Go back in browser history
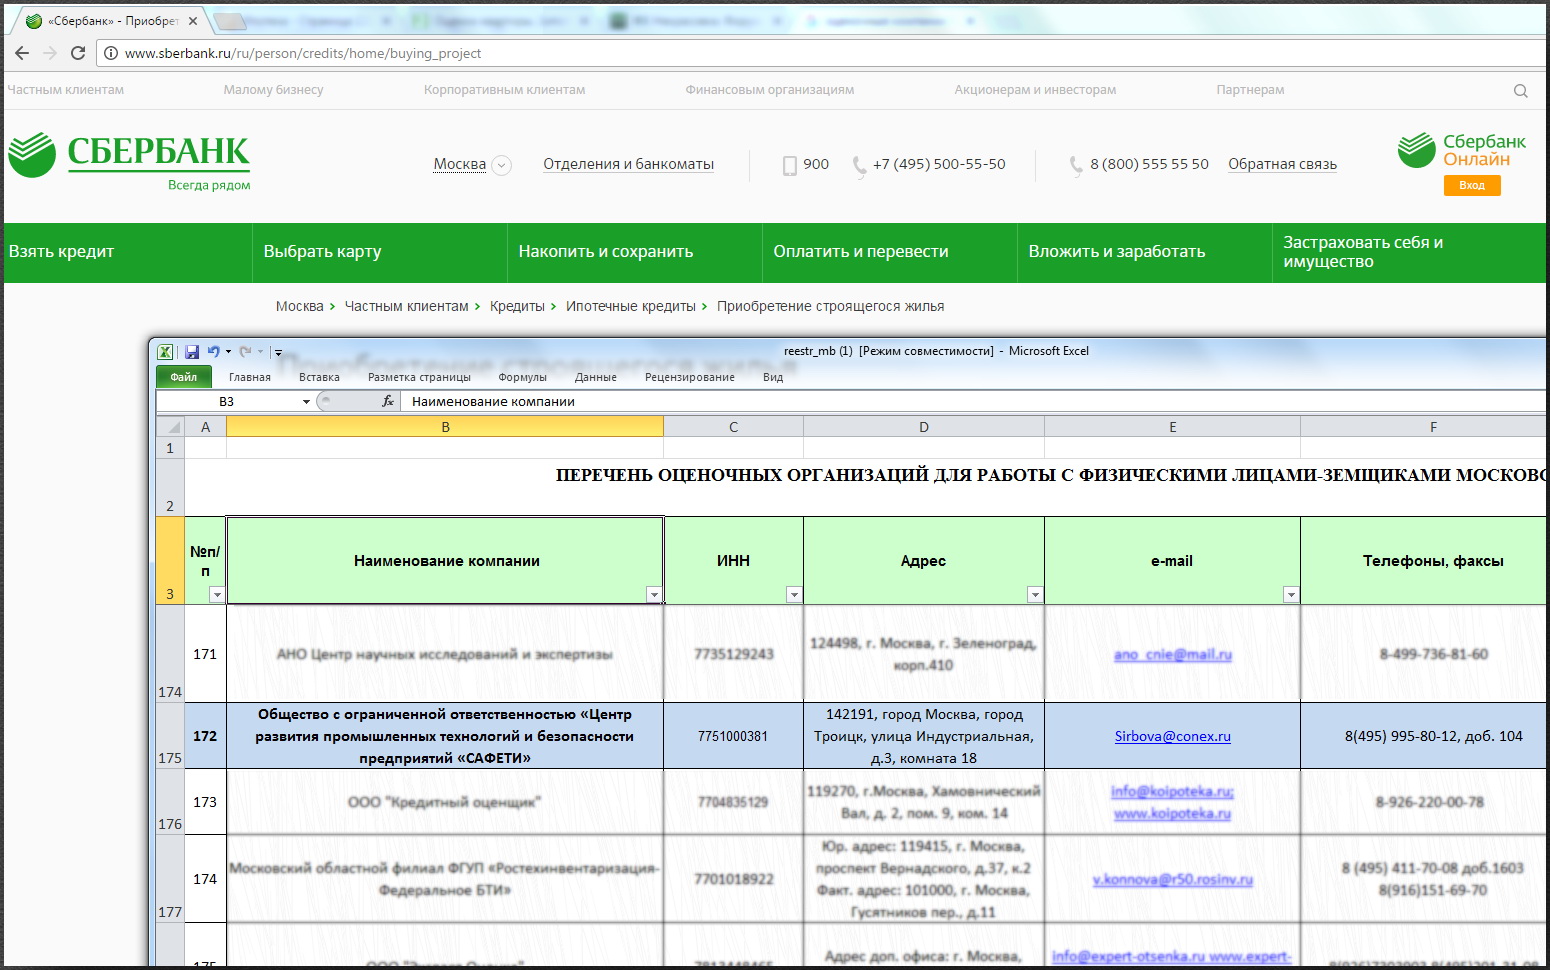1550x970 pixels. coord(22,53)
